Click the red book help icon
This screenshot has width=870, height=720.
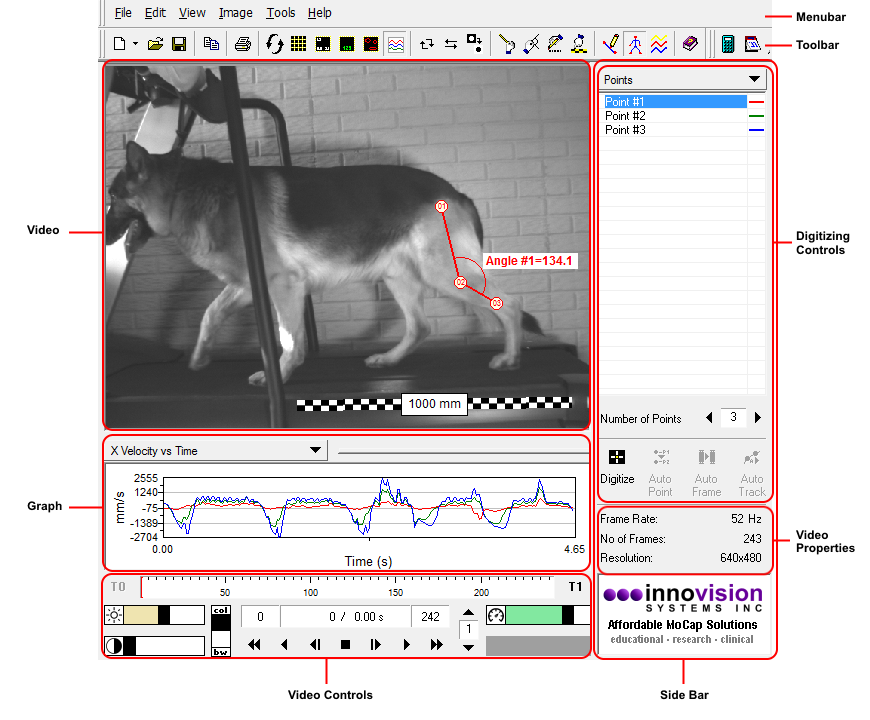pos(690,44)
